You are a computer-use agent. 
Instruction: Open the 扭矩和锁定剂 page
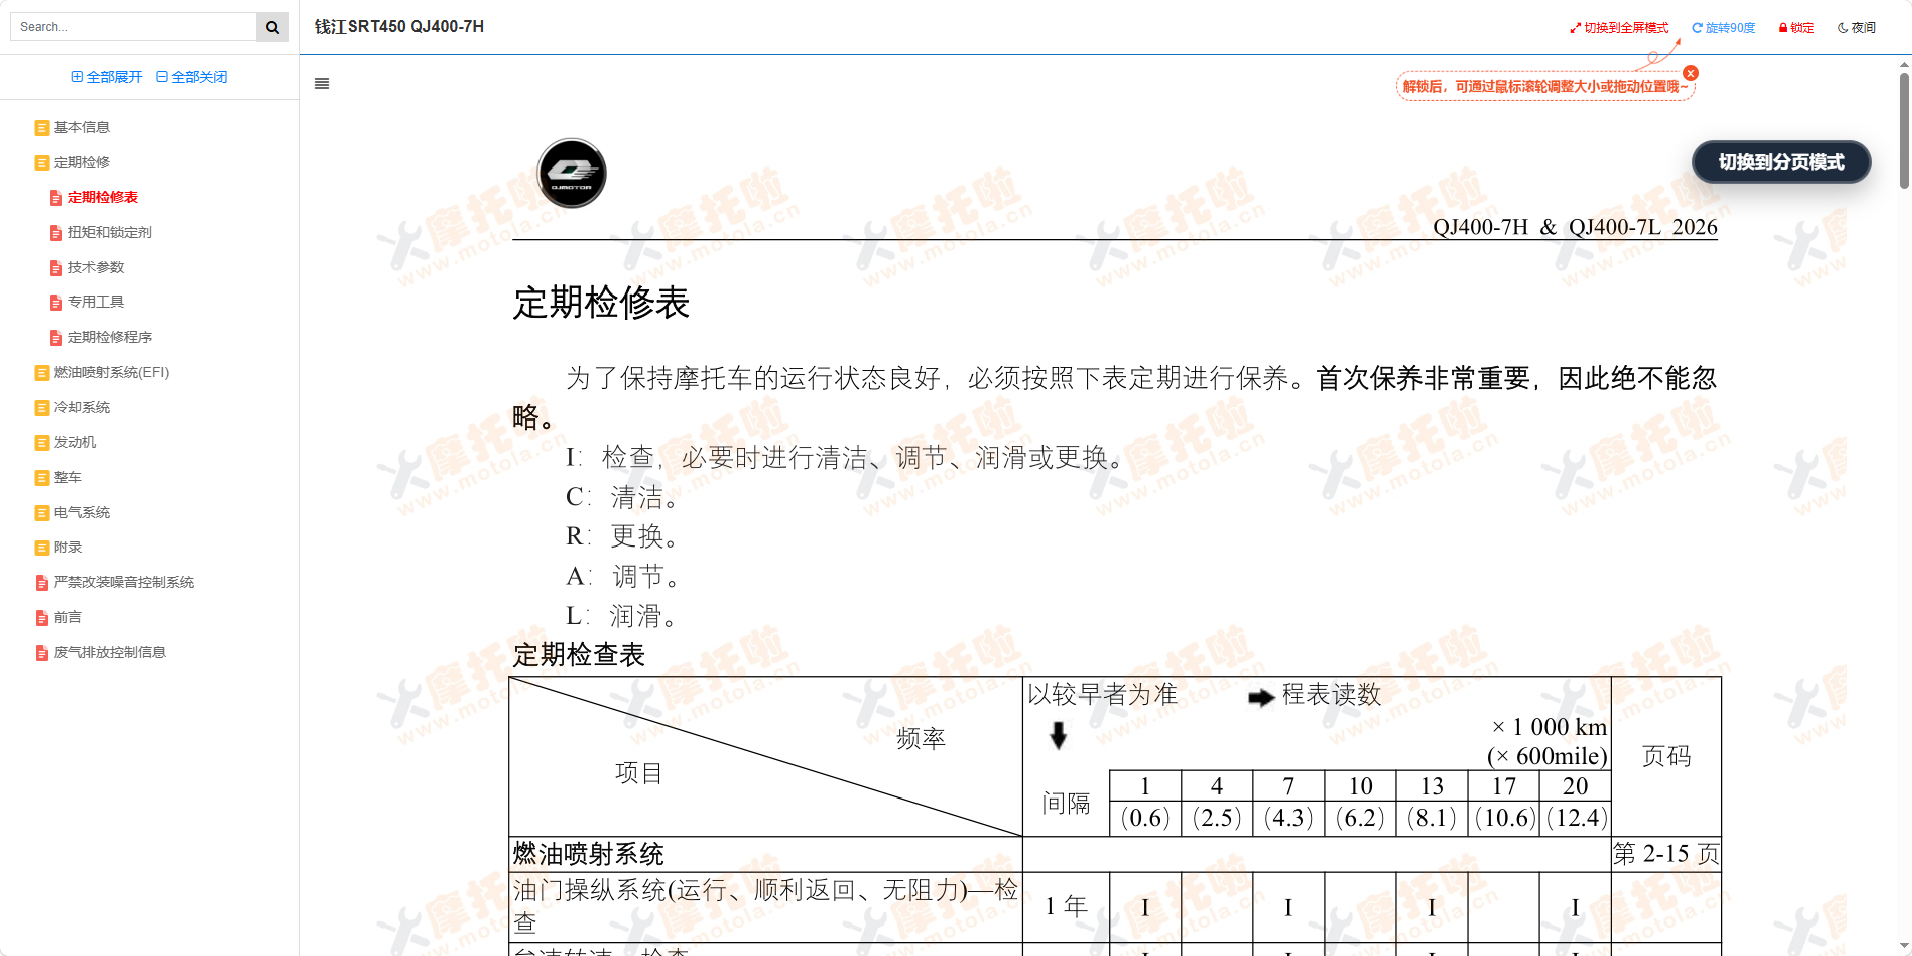tap(110, 232)
